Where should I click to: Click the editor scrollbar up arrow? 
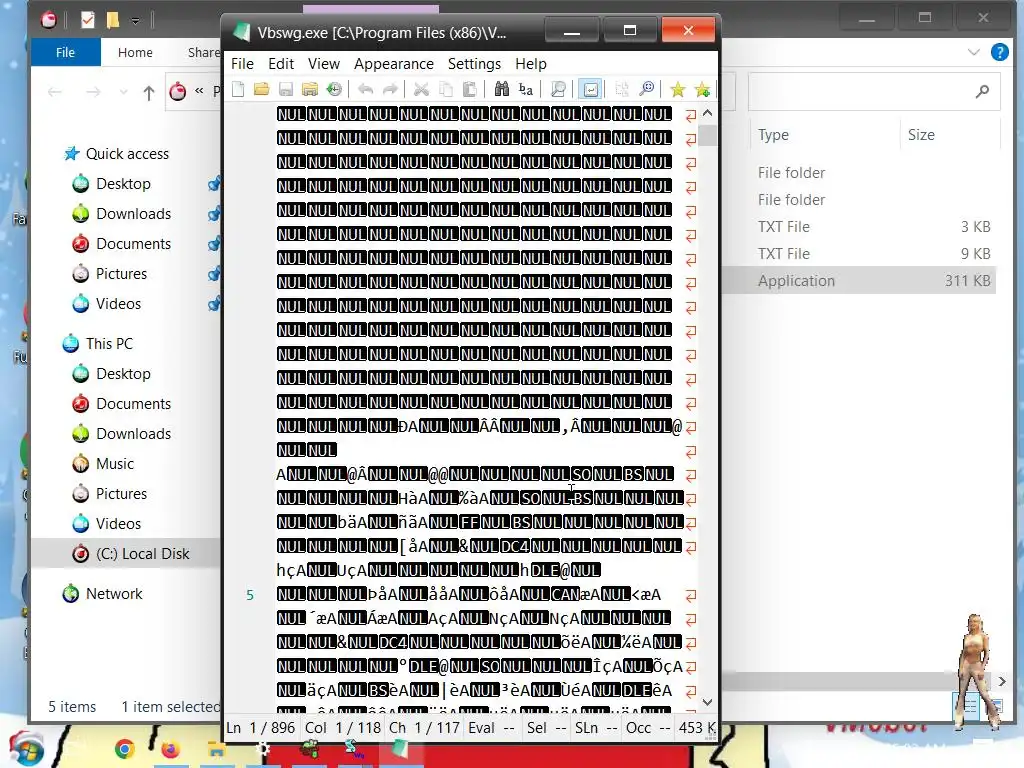tap(707, 113)
